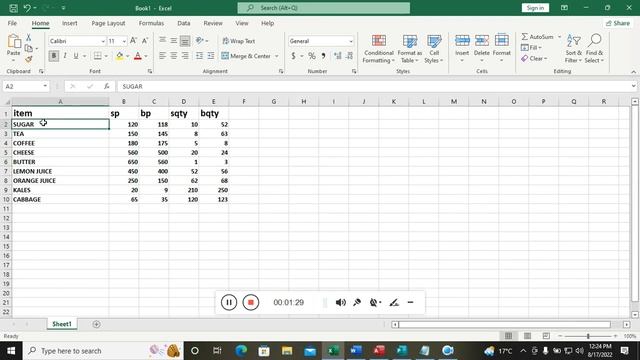640x360 pixels.
Task: Open the Clear dropdown in Editing
Action: 534,59
